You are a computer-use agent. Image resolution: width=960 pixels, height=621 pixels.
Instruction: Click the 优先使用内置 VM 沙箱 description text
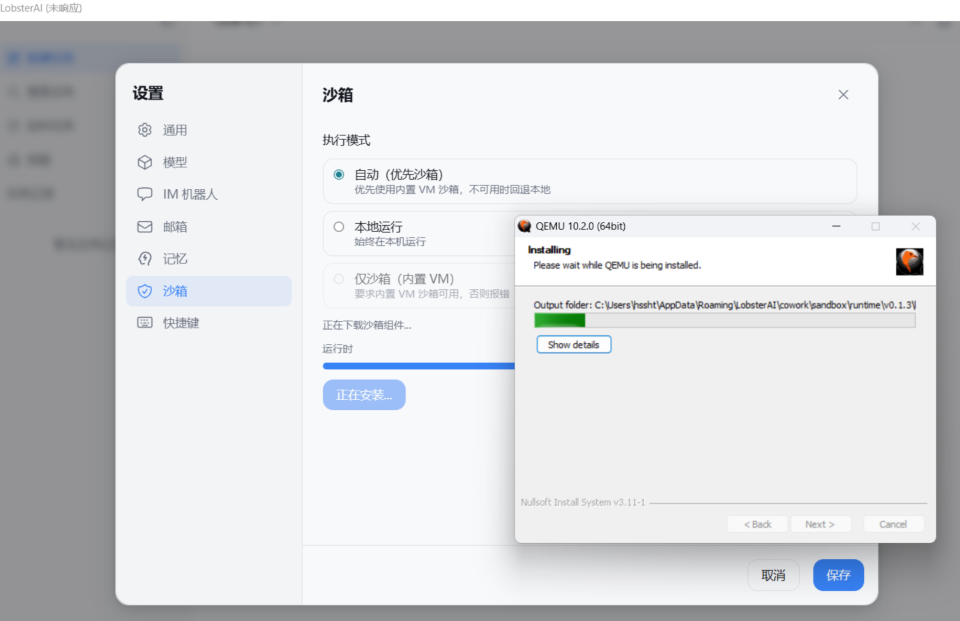pyautogui.click(x=452, y=190)
